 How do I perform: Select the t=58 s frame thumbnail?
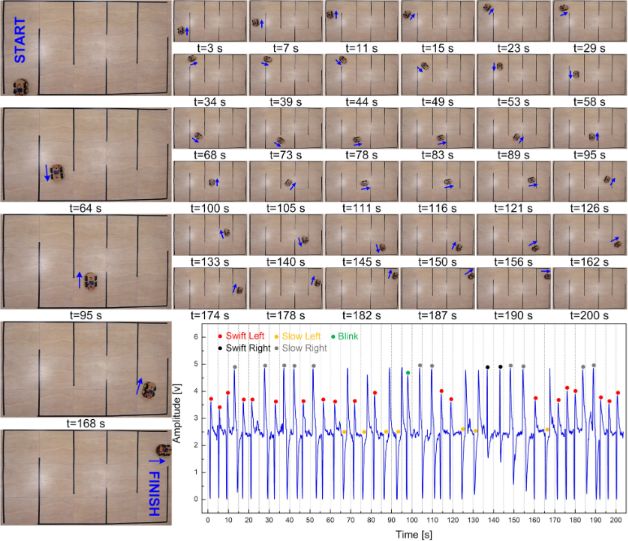coord(589,73)
